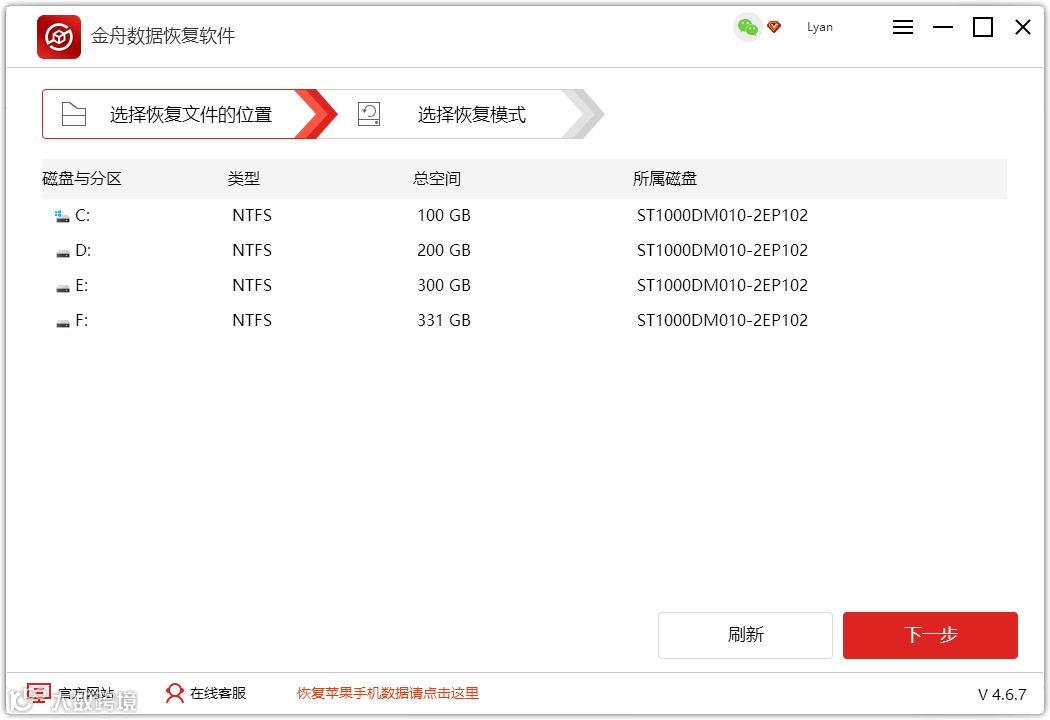Click the 300 GB size value
This screenshot has height=720, width=1050.
click(x=444, y=285)
